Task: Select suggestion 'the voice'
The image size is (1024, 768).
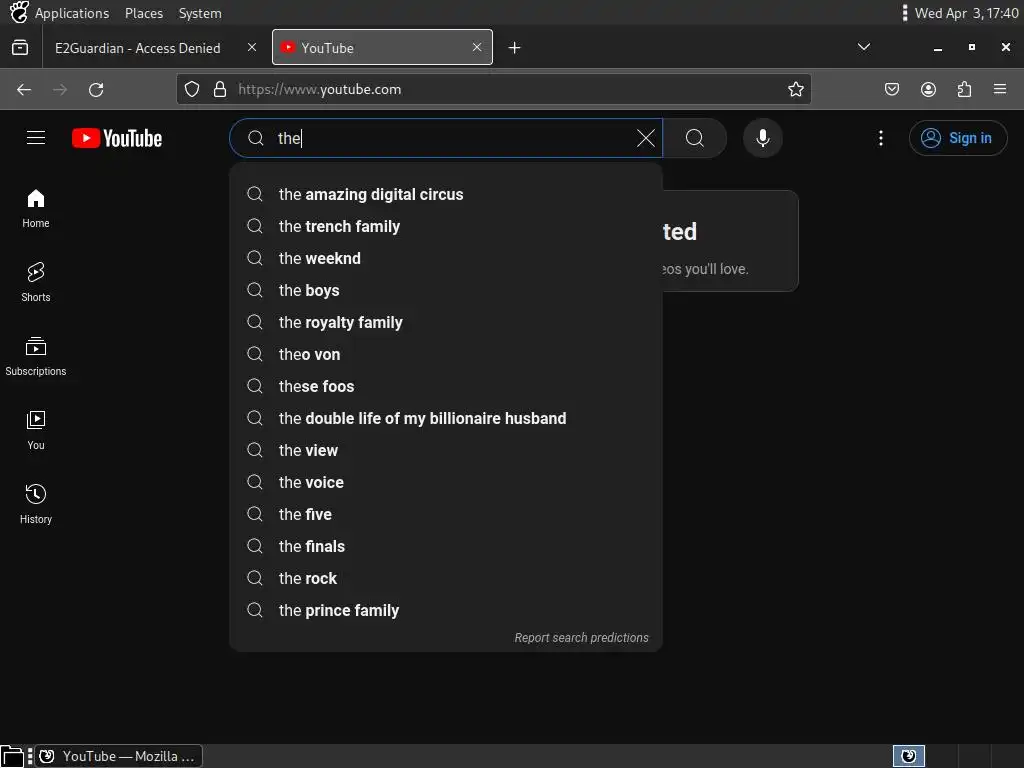Action: (446, 483)
